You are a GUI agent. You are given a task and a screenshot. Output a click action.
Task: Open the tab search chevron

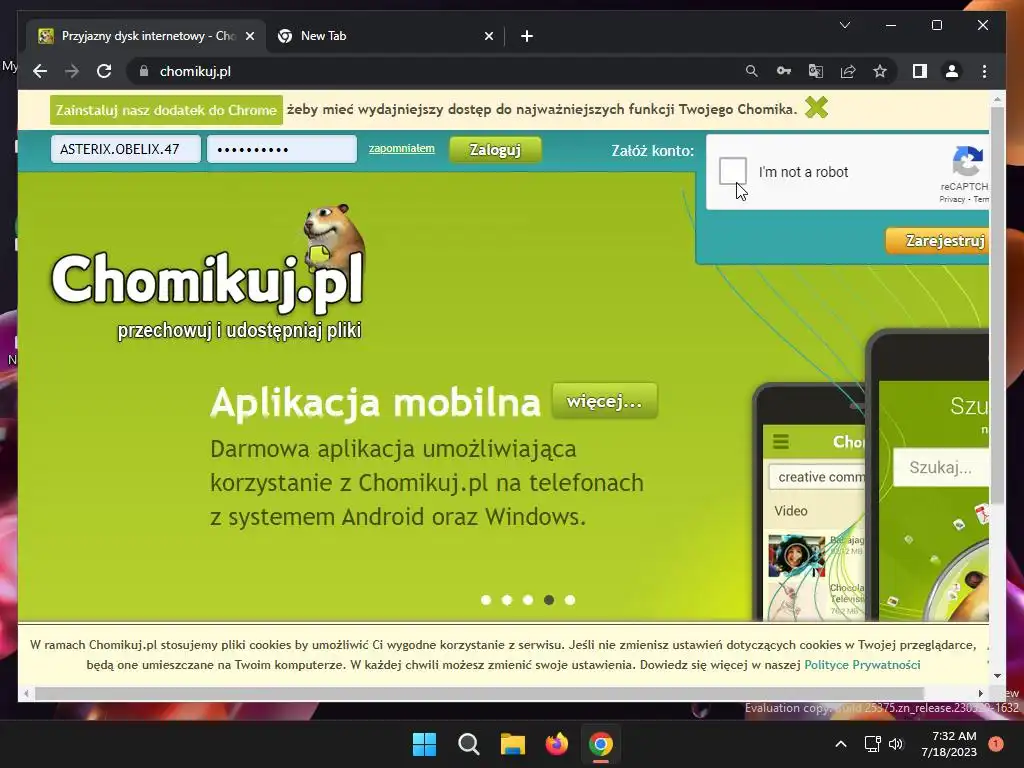click(844, 25)
